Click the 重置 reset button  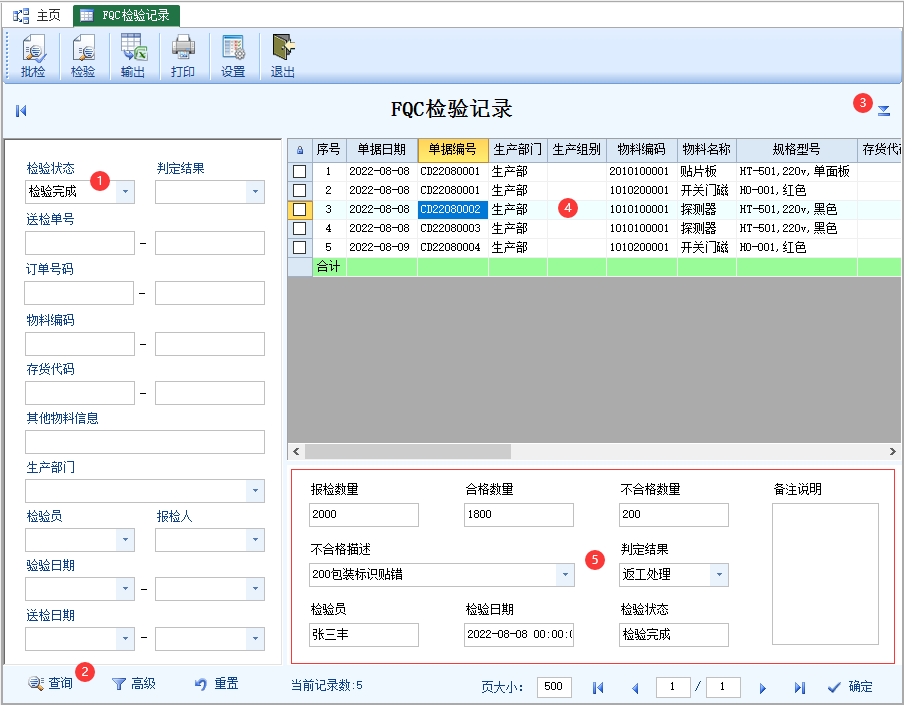tap(217, 684)
